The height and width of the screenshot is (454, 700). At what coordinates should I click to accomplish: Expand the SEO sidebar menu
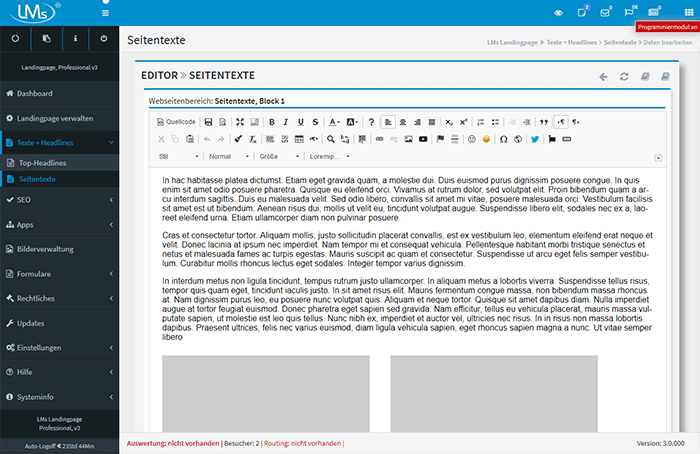click(59, 200)
